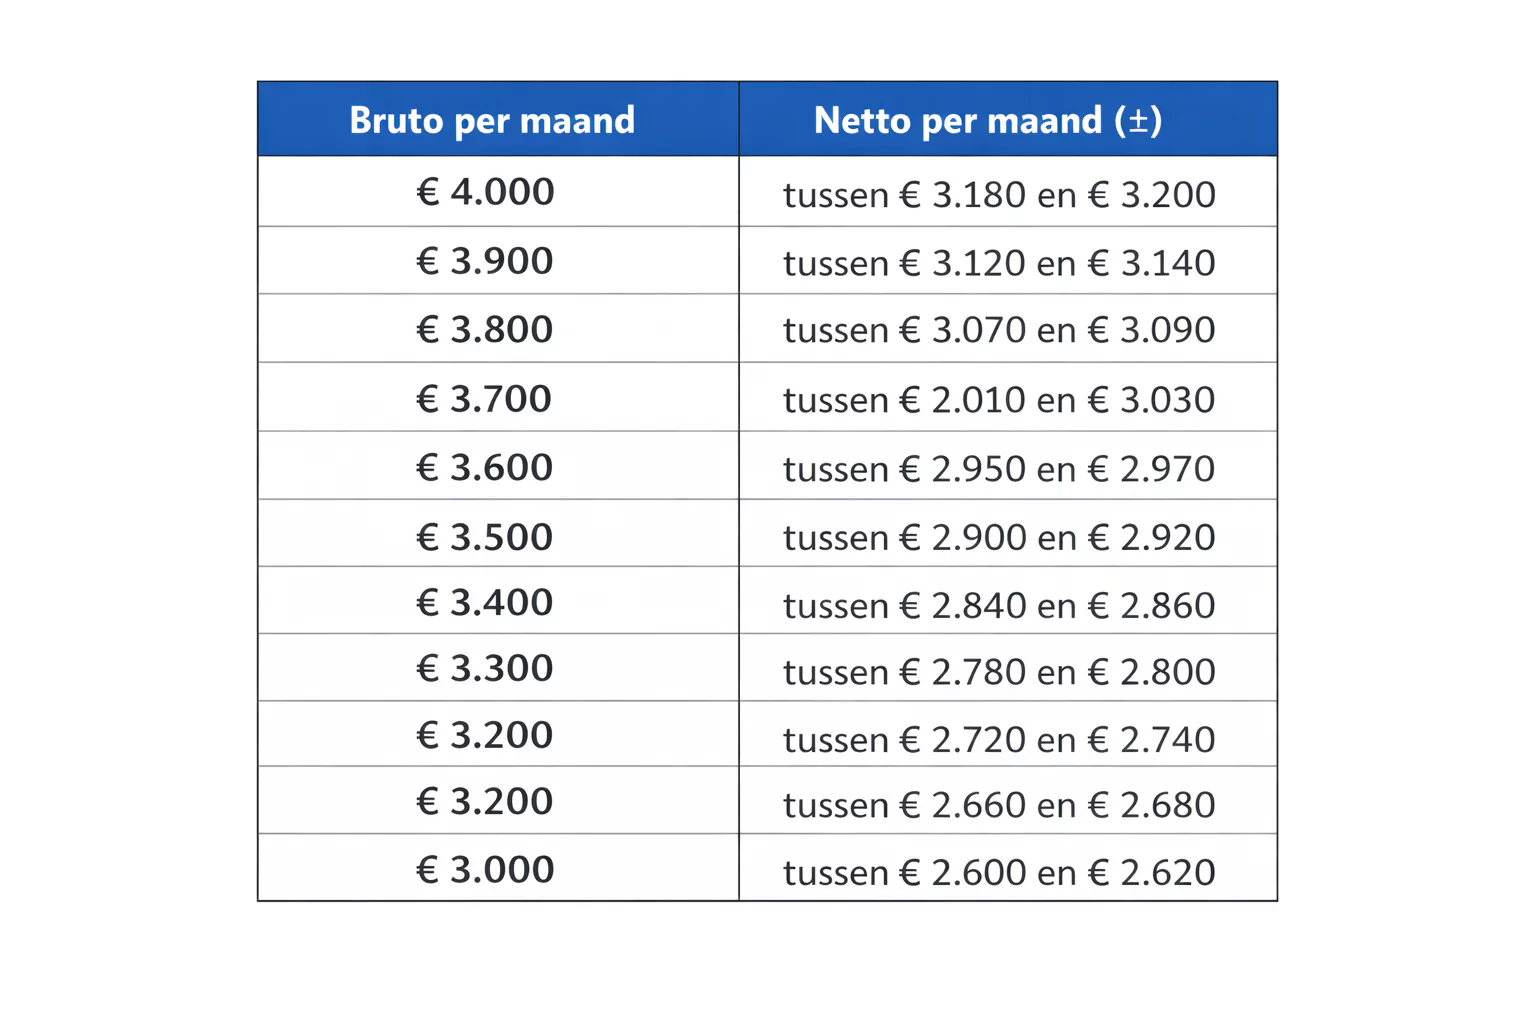Select the € 3.600 bruto cell
This screenshot has height=1024, width=1536.
[x=485, y=467]
